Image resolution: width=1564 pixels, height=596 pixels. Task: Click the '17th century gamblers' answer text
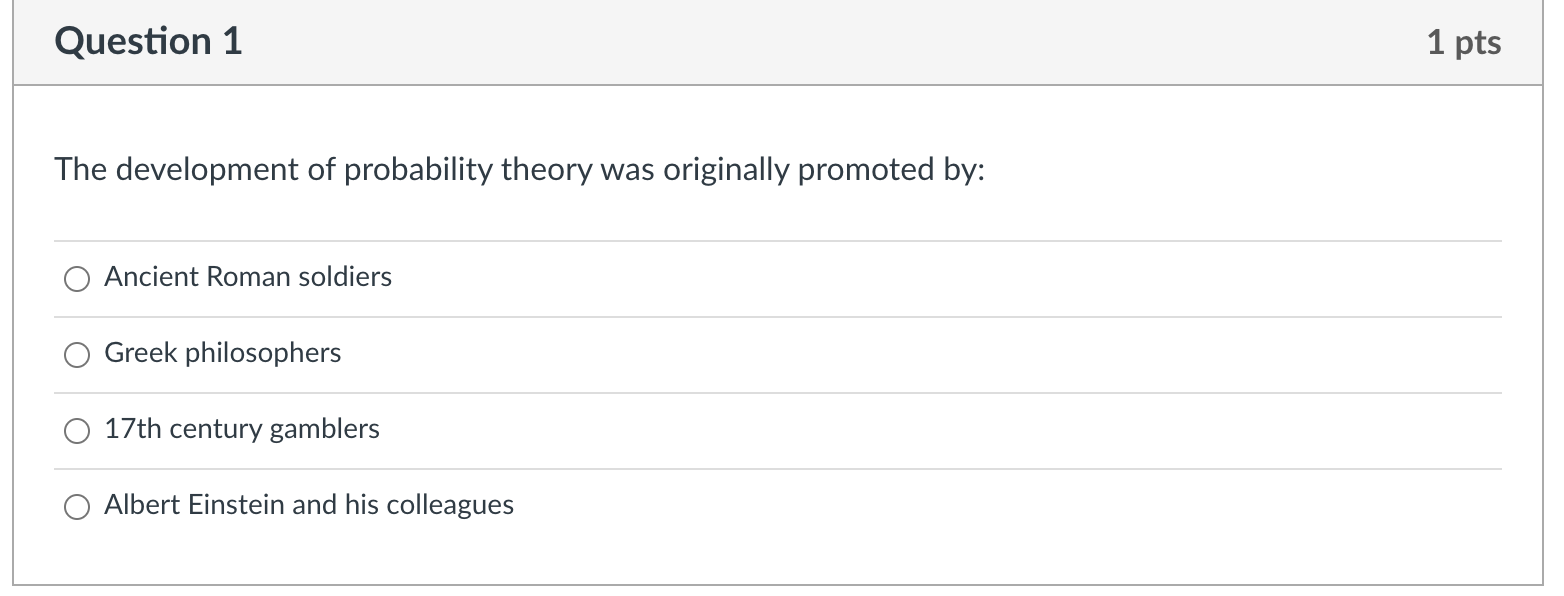(x=241, y=429)
